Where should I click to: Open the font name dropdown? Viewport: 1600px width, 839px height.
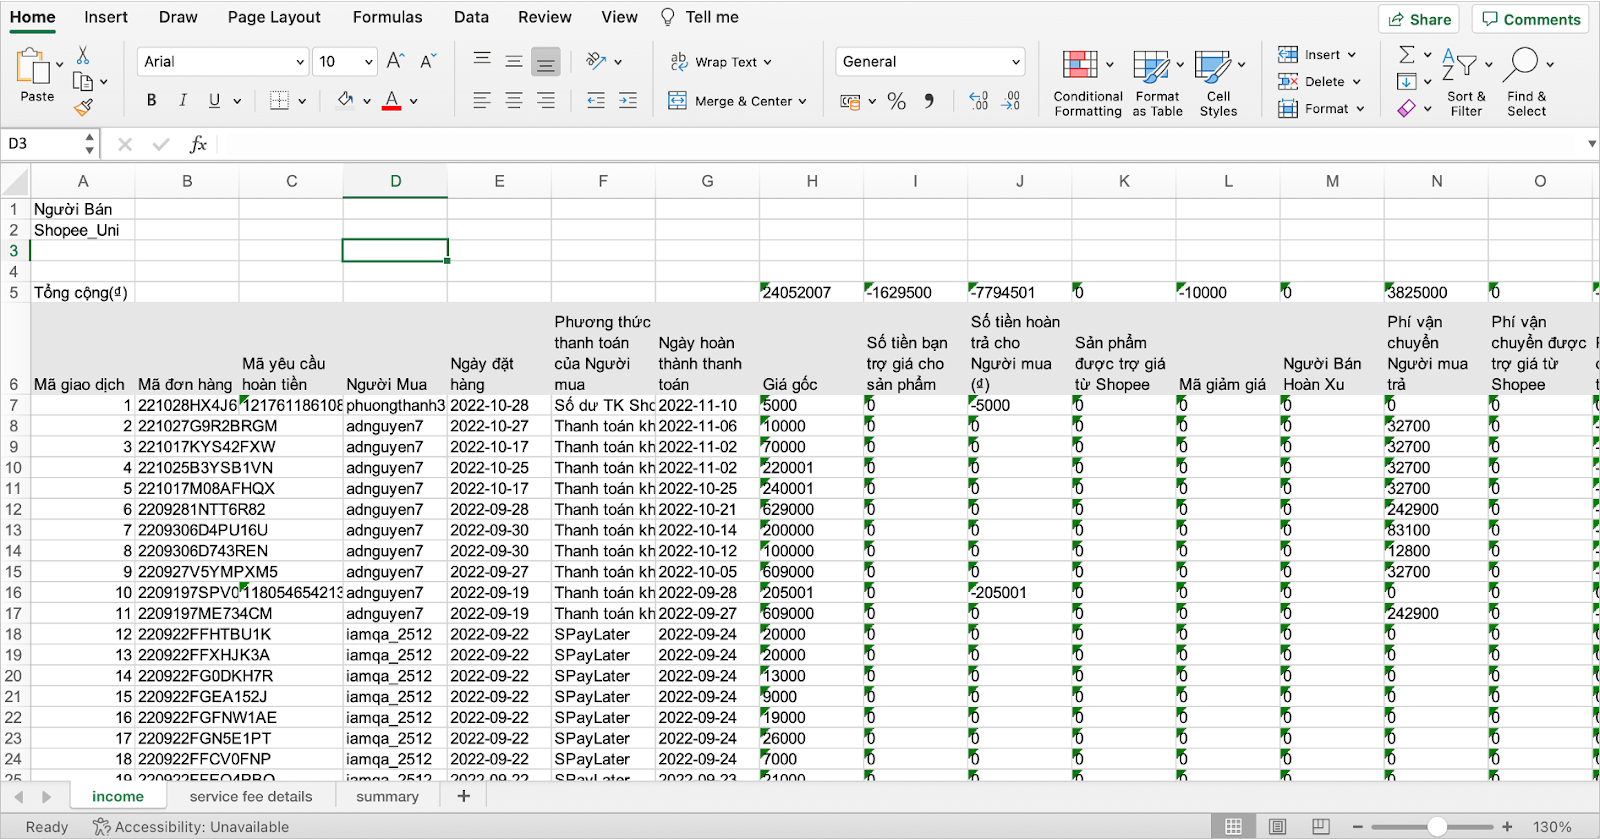click(299, 62)
